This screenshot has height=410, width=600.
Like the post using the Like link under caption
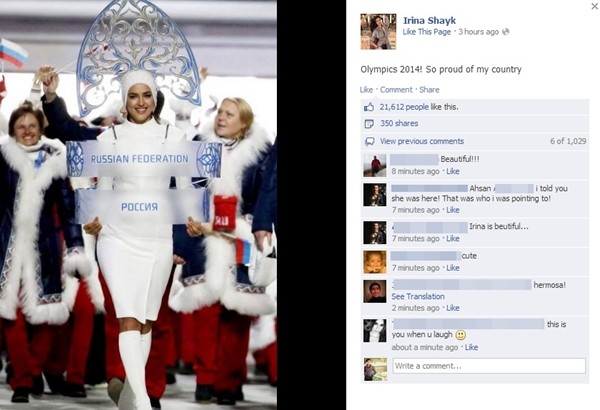tap(366, 90)
